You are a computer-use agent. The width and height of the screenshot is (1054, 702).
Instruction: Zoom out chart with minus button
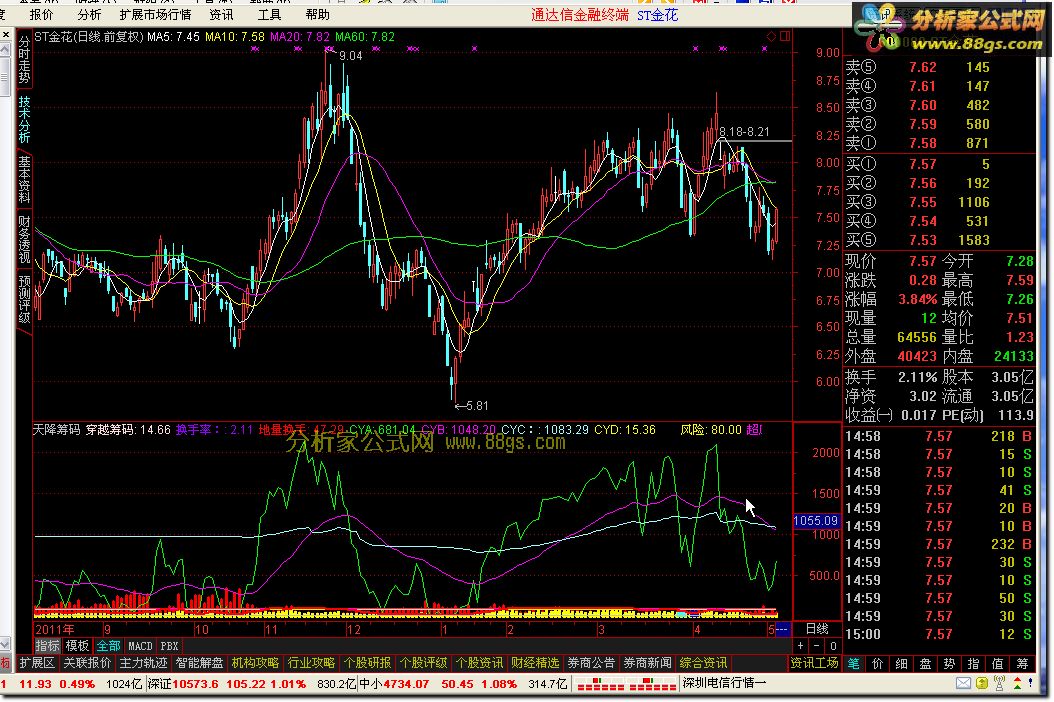pos(817,646)
